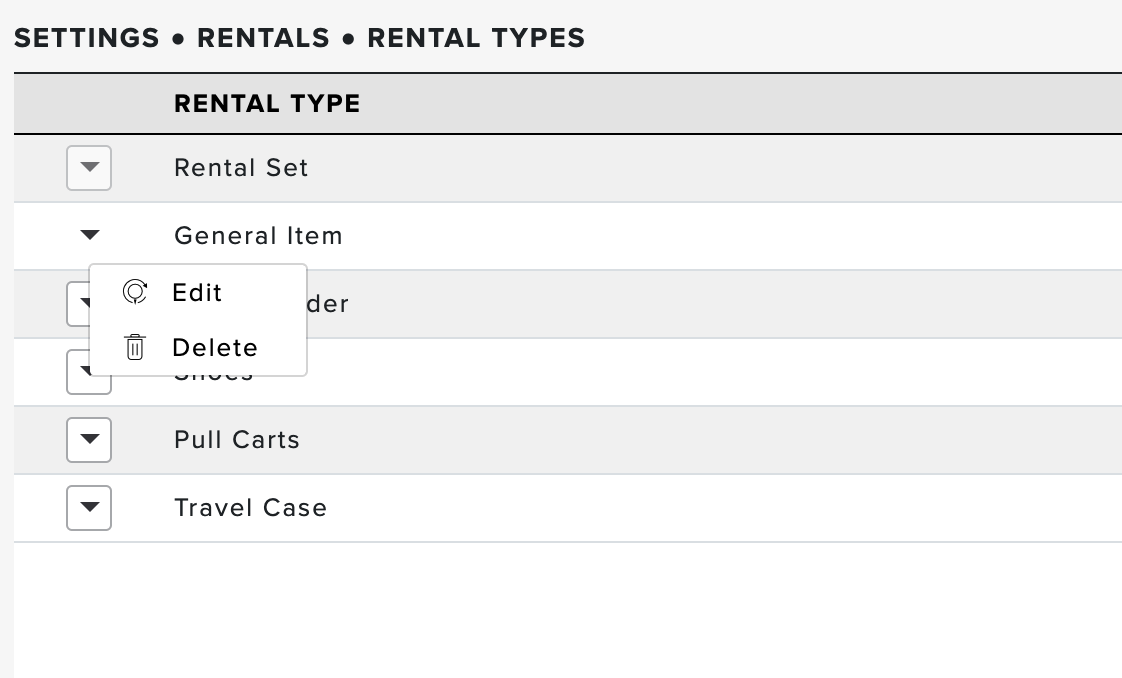Click the General Item row label

click(258, 236)
